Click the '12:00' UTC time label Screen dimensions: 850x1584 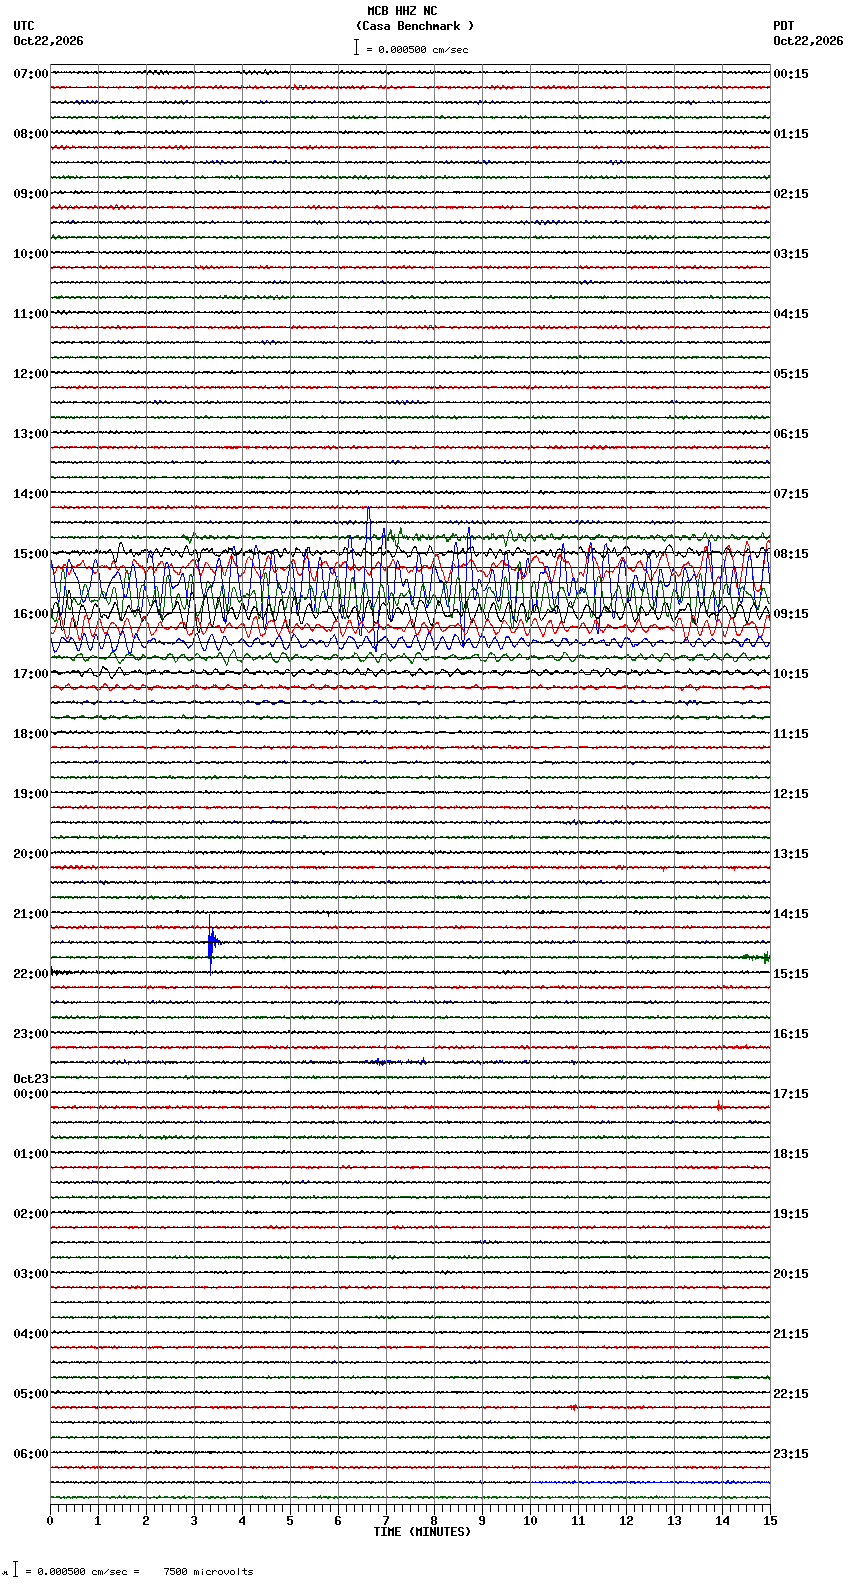coord(31,374)
